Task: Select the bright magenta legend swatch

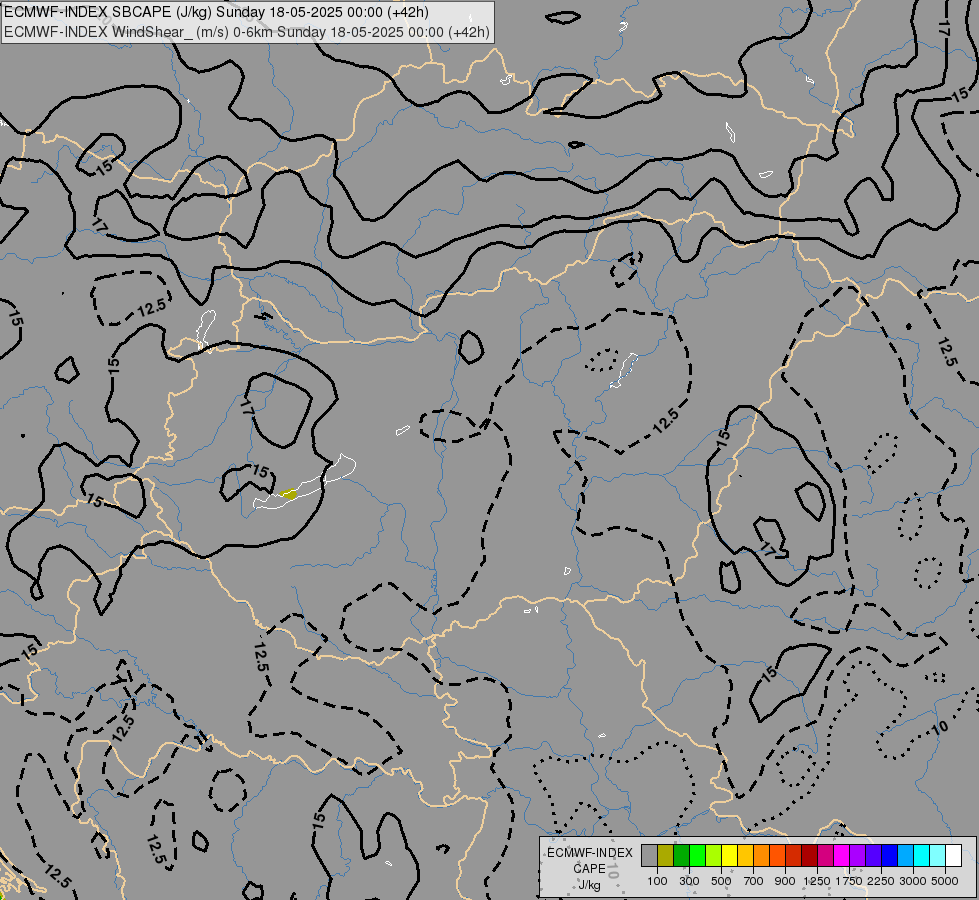Action: [842, 855]
